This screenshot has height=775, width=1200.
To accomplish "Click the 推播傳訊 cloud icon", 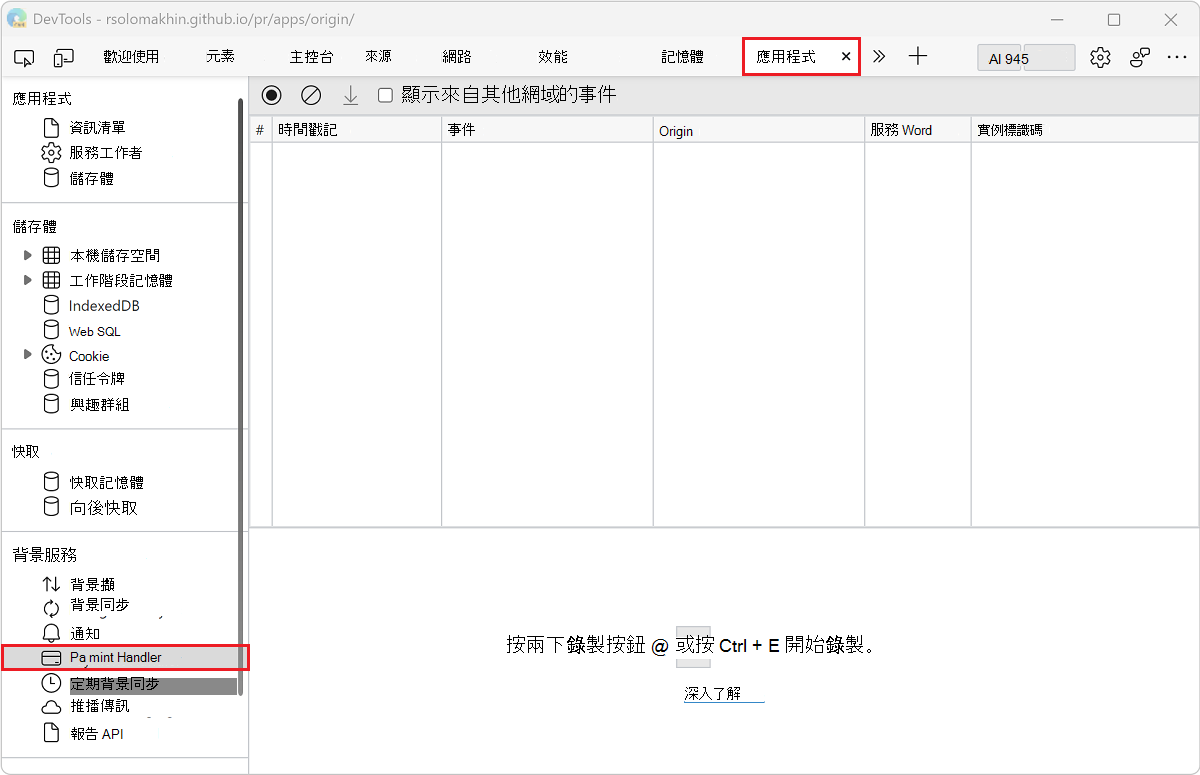I will point(51,707).
